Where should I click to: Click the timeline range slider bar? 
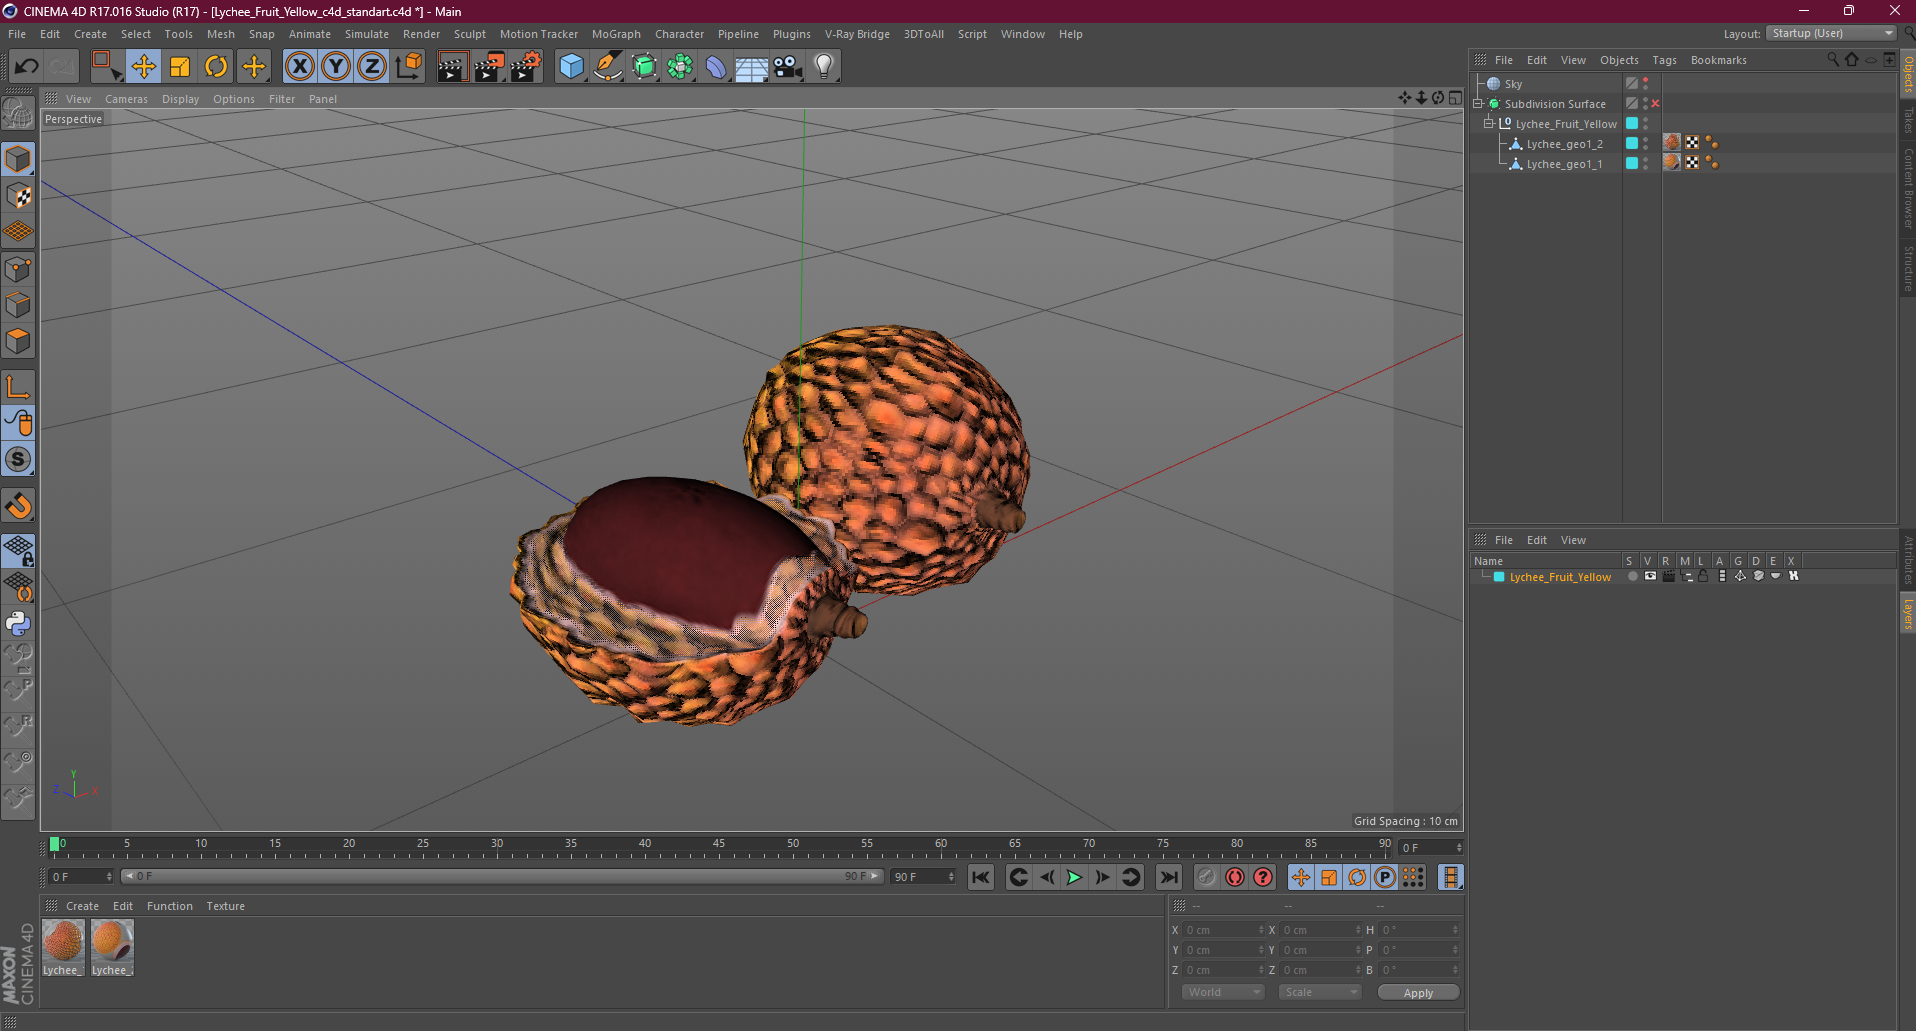tap(502, 876)
